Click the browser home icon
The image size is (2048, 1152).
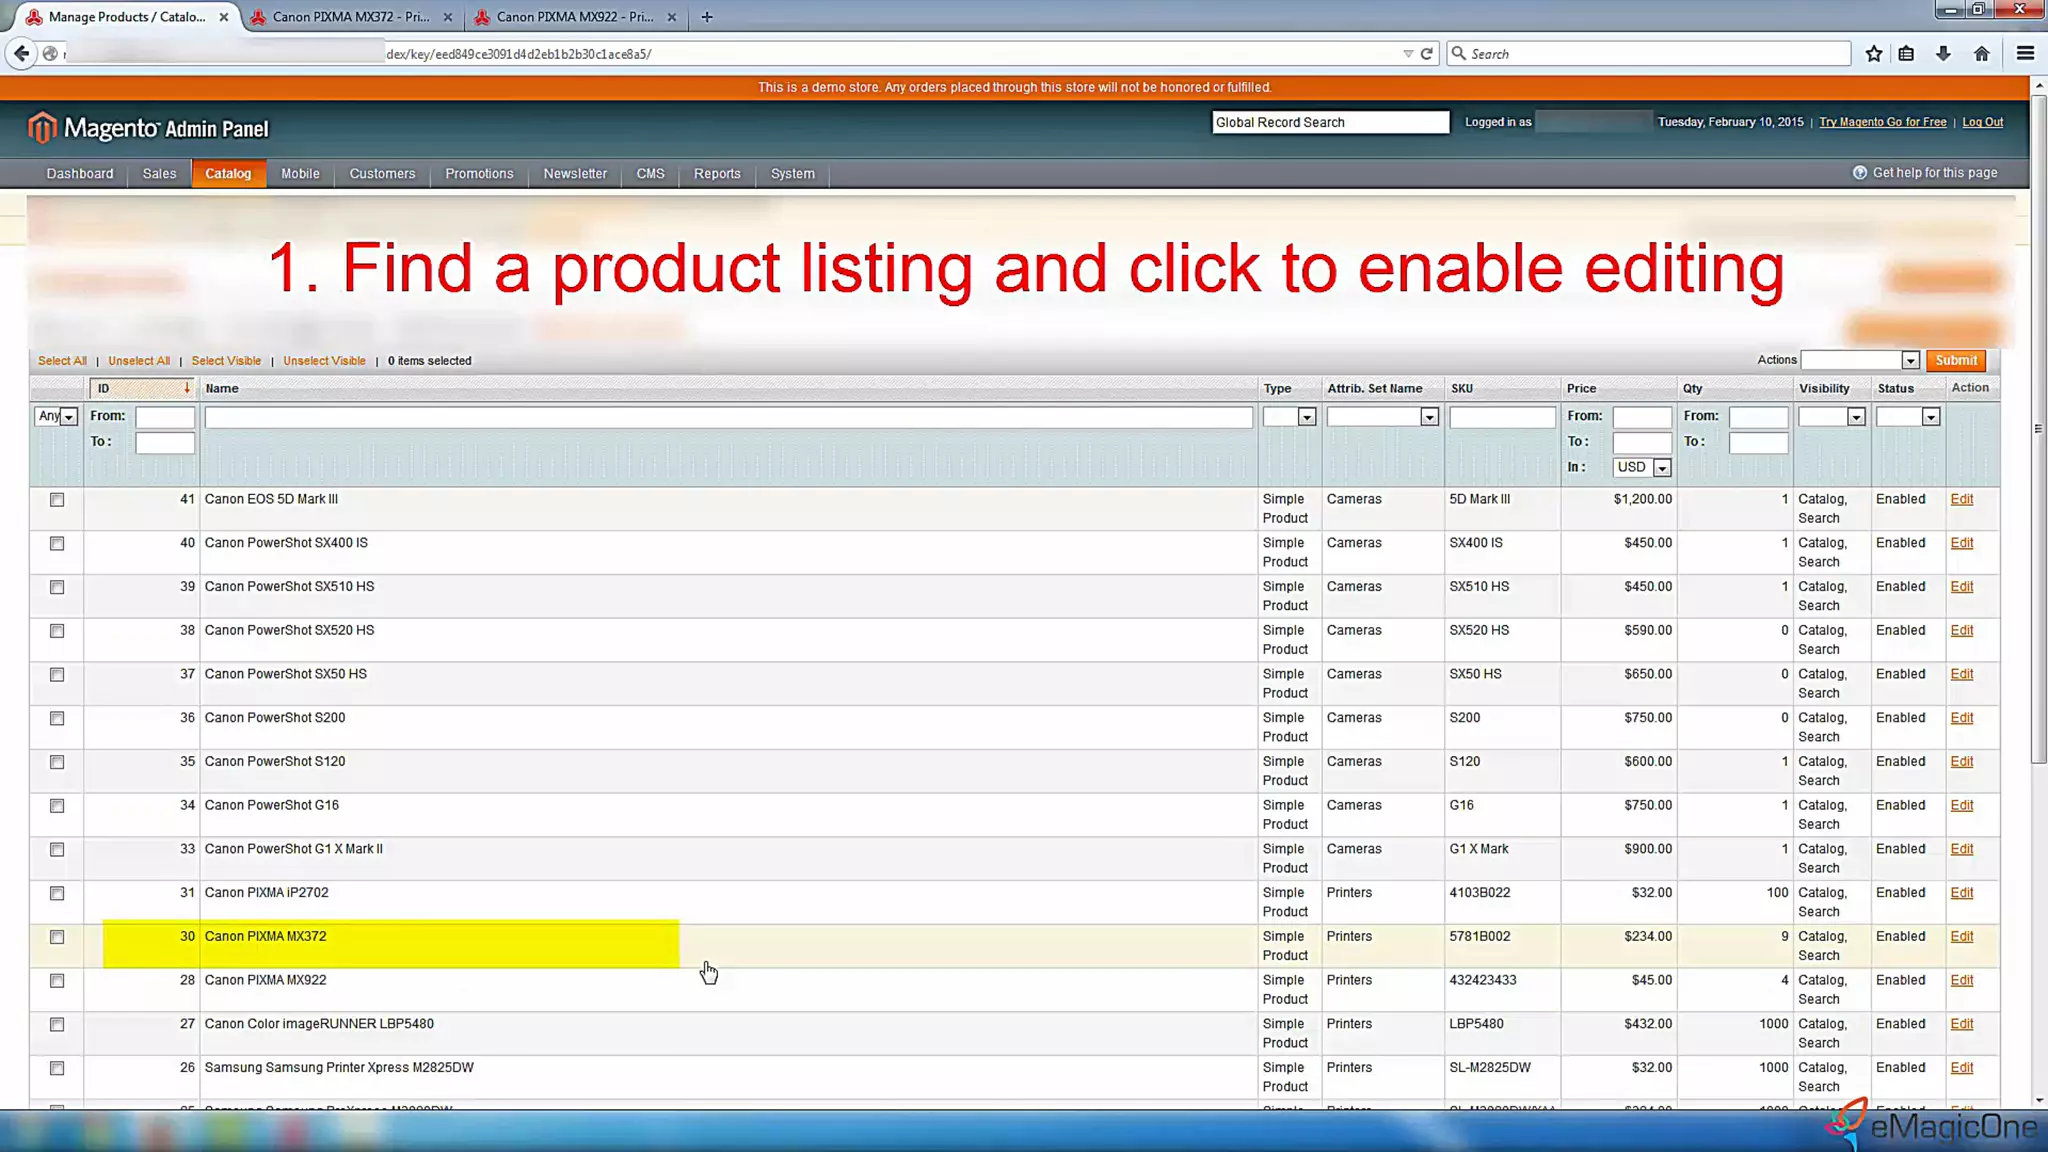tap(1981, 54)
